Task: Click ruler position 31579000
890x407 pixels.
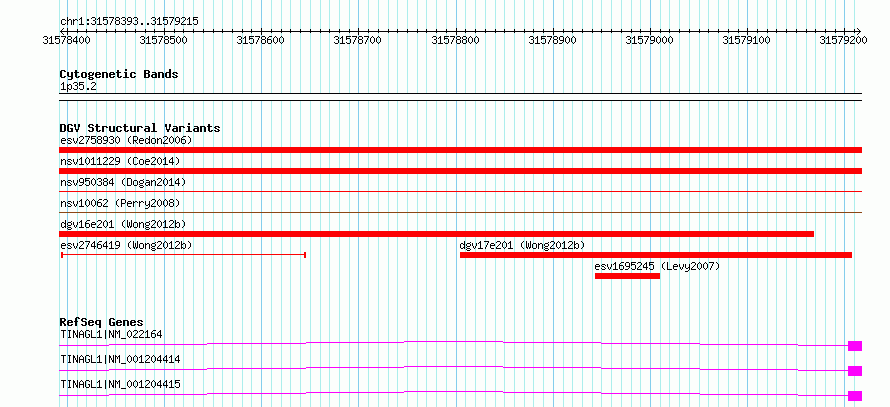Action: (x=649, y=40)
